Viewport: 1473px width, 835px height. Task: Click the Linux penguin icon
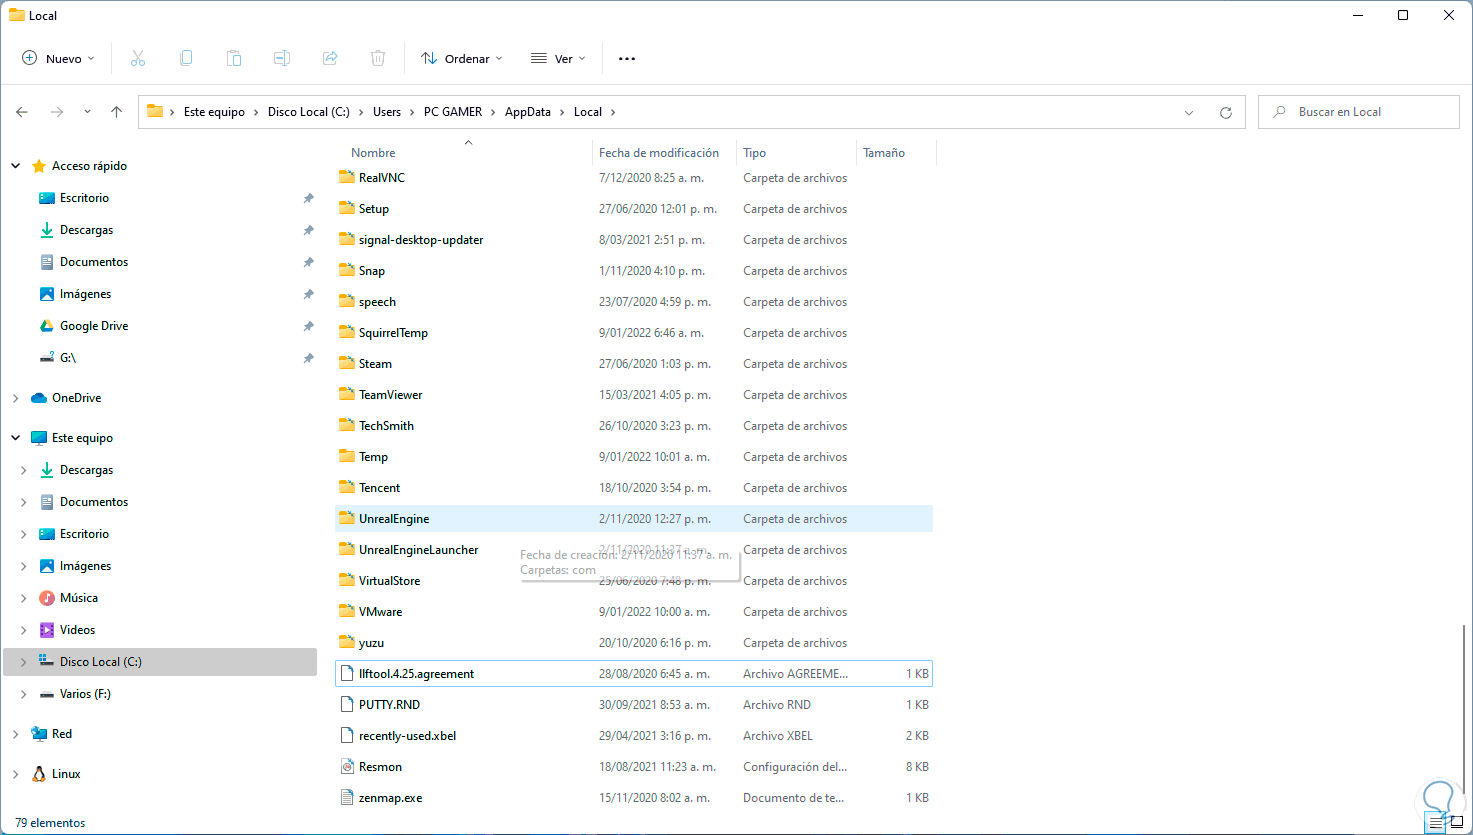(39, 774)
